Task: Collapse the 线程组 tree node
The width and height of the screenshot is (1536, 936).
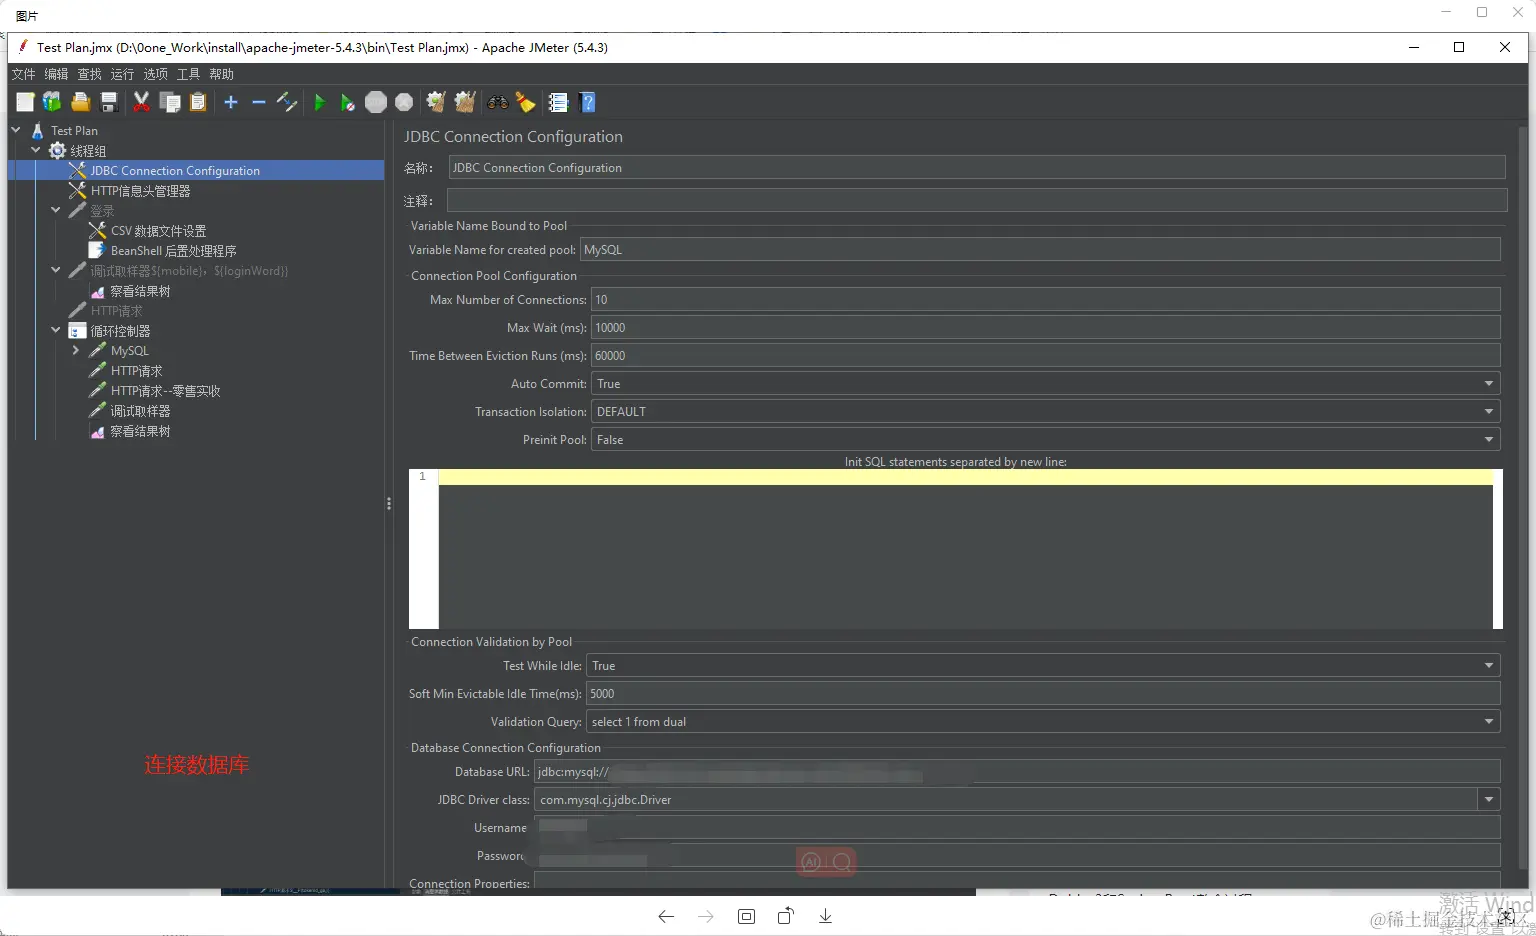Action: point(36,150)
